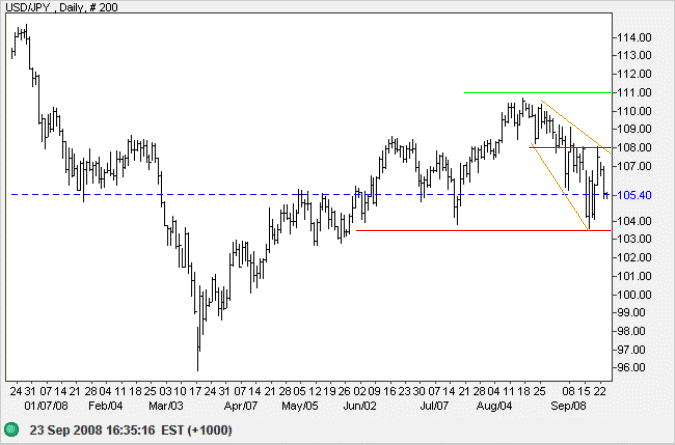Select the lower orange trendline of the channel

[x=560, y=187]
